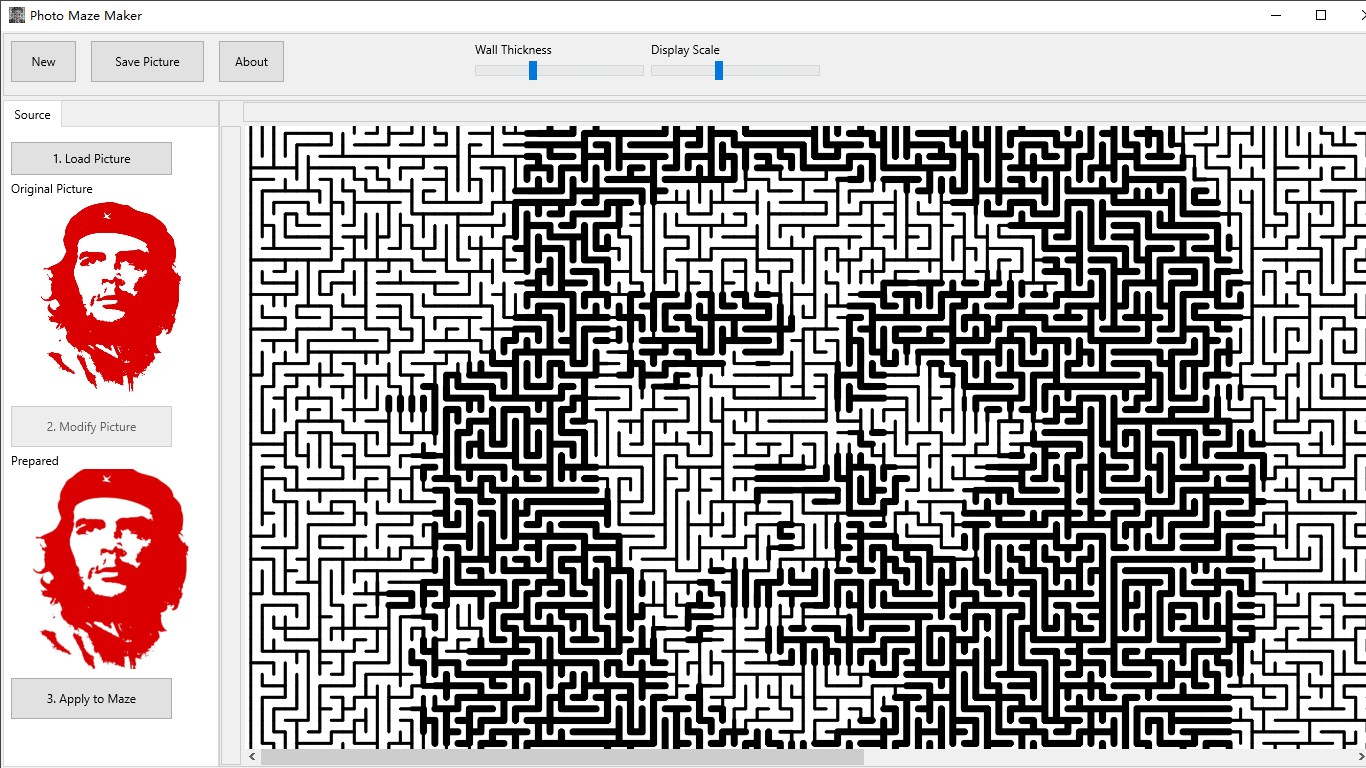Click the Prepared picture thumbnail
Viewport: 1366px width, 768px height.
[110, 567]
